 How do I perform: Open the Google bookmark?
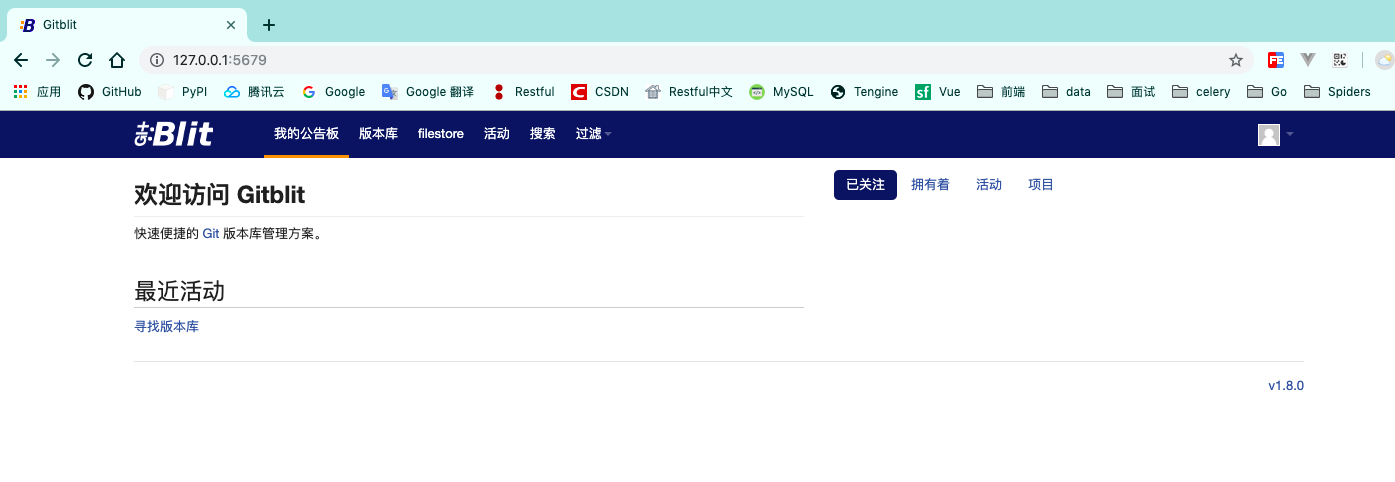[334, 92]
